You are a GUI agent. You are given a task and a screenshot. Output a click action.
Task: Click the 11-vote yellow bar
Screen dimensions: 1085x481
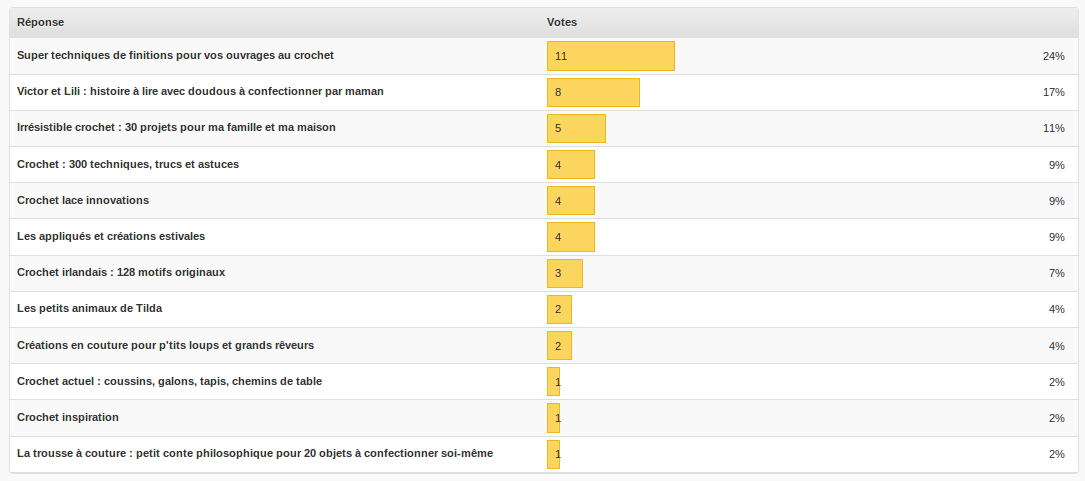pos(610,56)
